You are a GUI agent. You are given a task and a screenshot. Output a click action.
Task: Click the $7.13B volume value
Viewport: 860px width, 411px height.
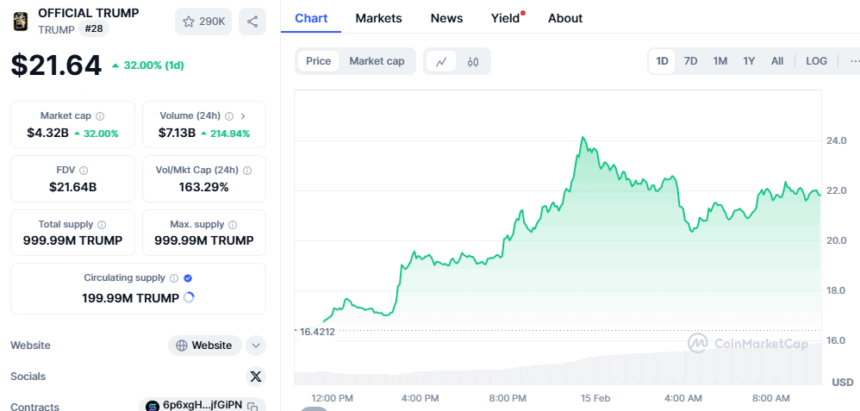pyautogui.click(x=177, y=133)
